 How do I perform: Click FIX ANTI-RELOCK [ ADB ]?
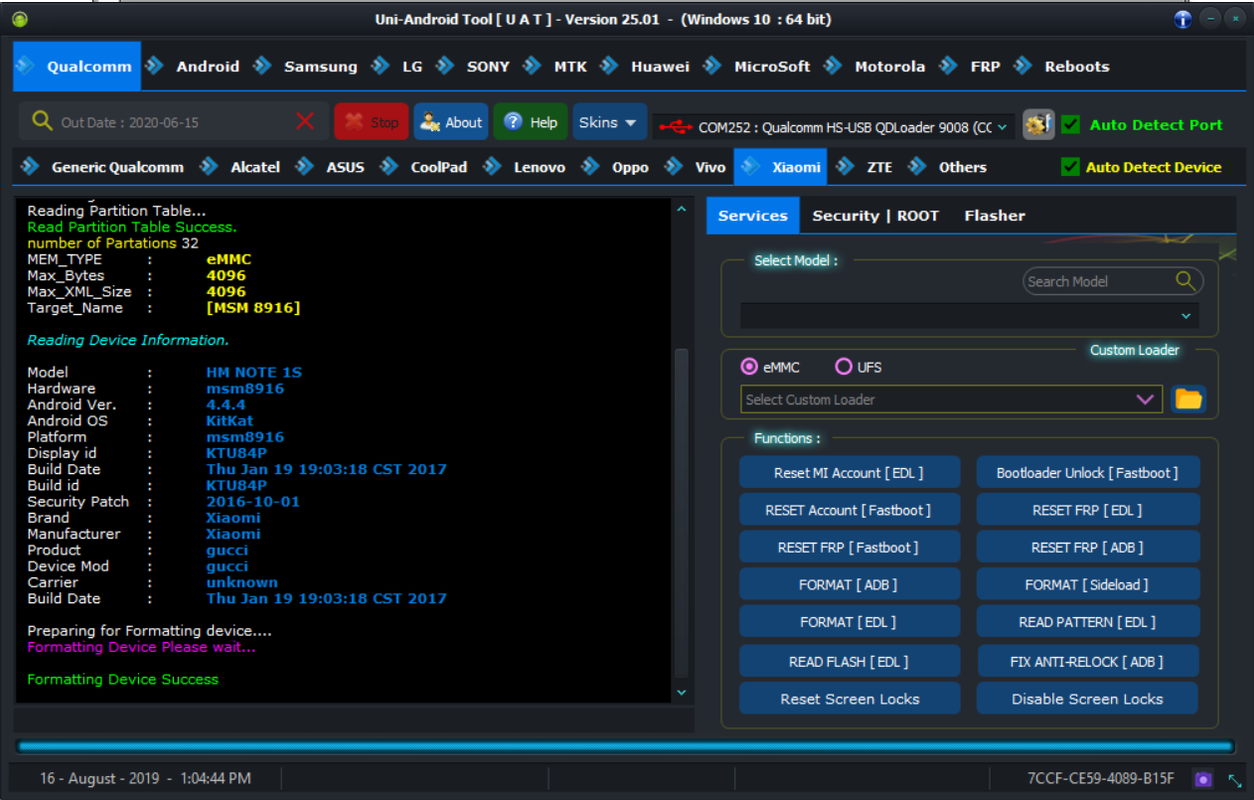(1087, 661)
